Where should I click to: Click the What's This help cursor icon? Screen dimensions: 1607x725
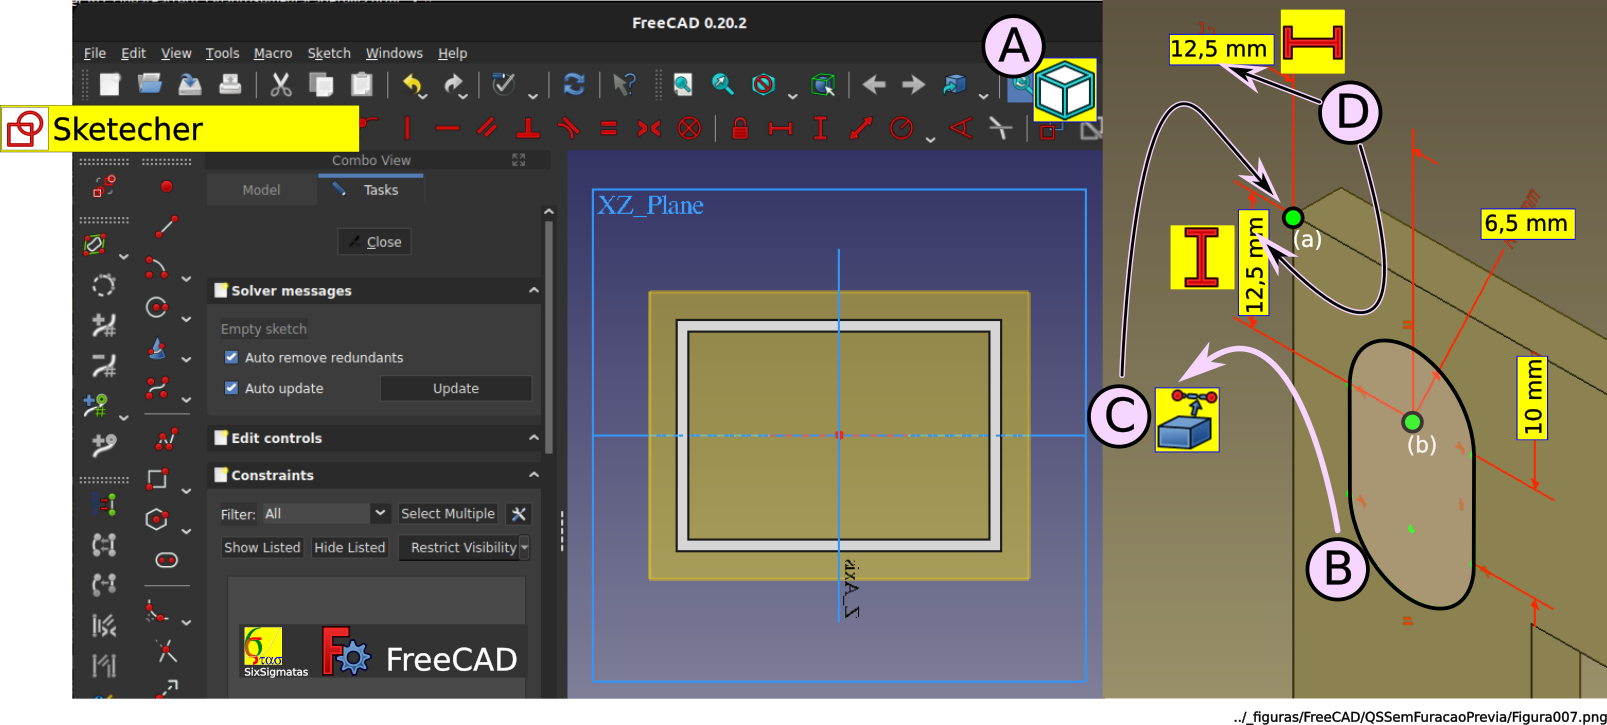624,85
